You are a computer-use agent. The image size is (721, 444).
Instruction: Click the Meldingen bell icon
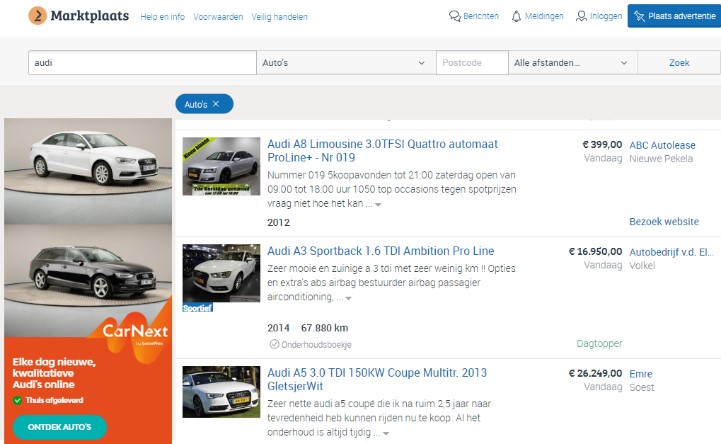516,16
